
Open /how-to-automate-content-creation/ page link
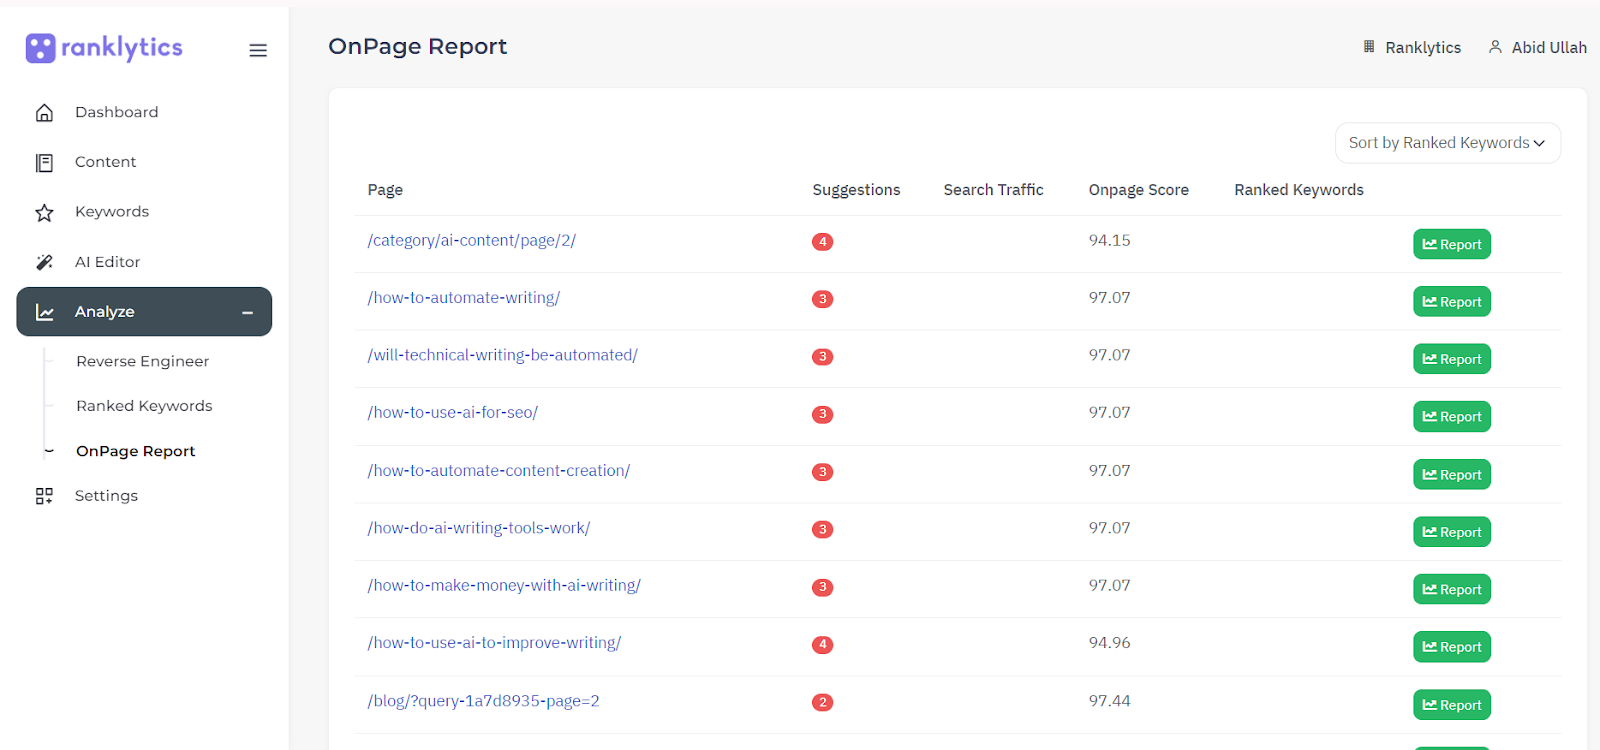pos(498,471)
